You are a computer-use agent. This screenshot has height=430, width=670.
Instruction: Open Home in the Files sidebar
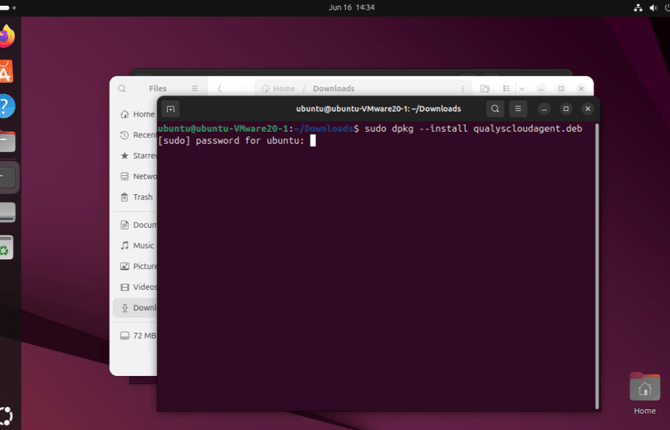point(136,114)
